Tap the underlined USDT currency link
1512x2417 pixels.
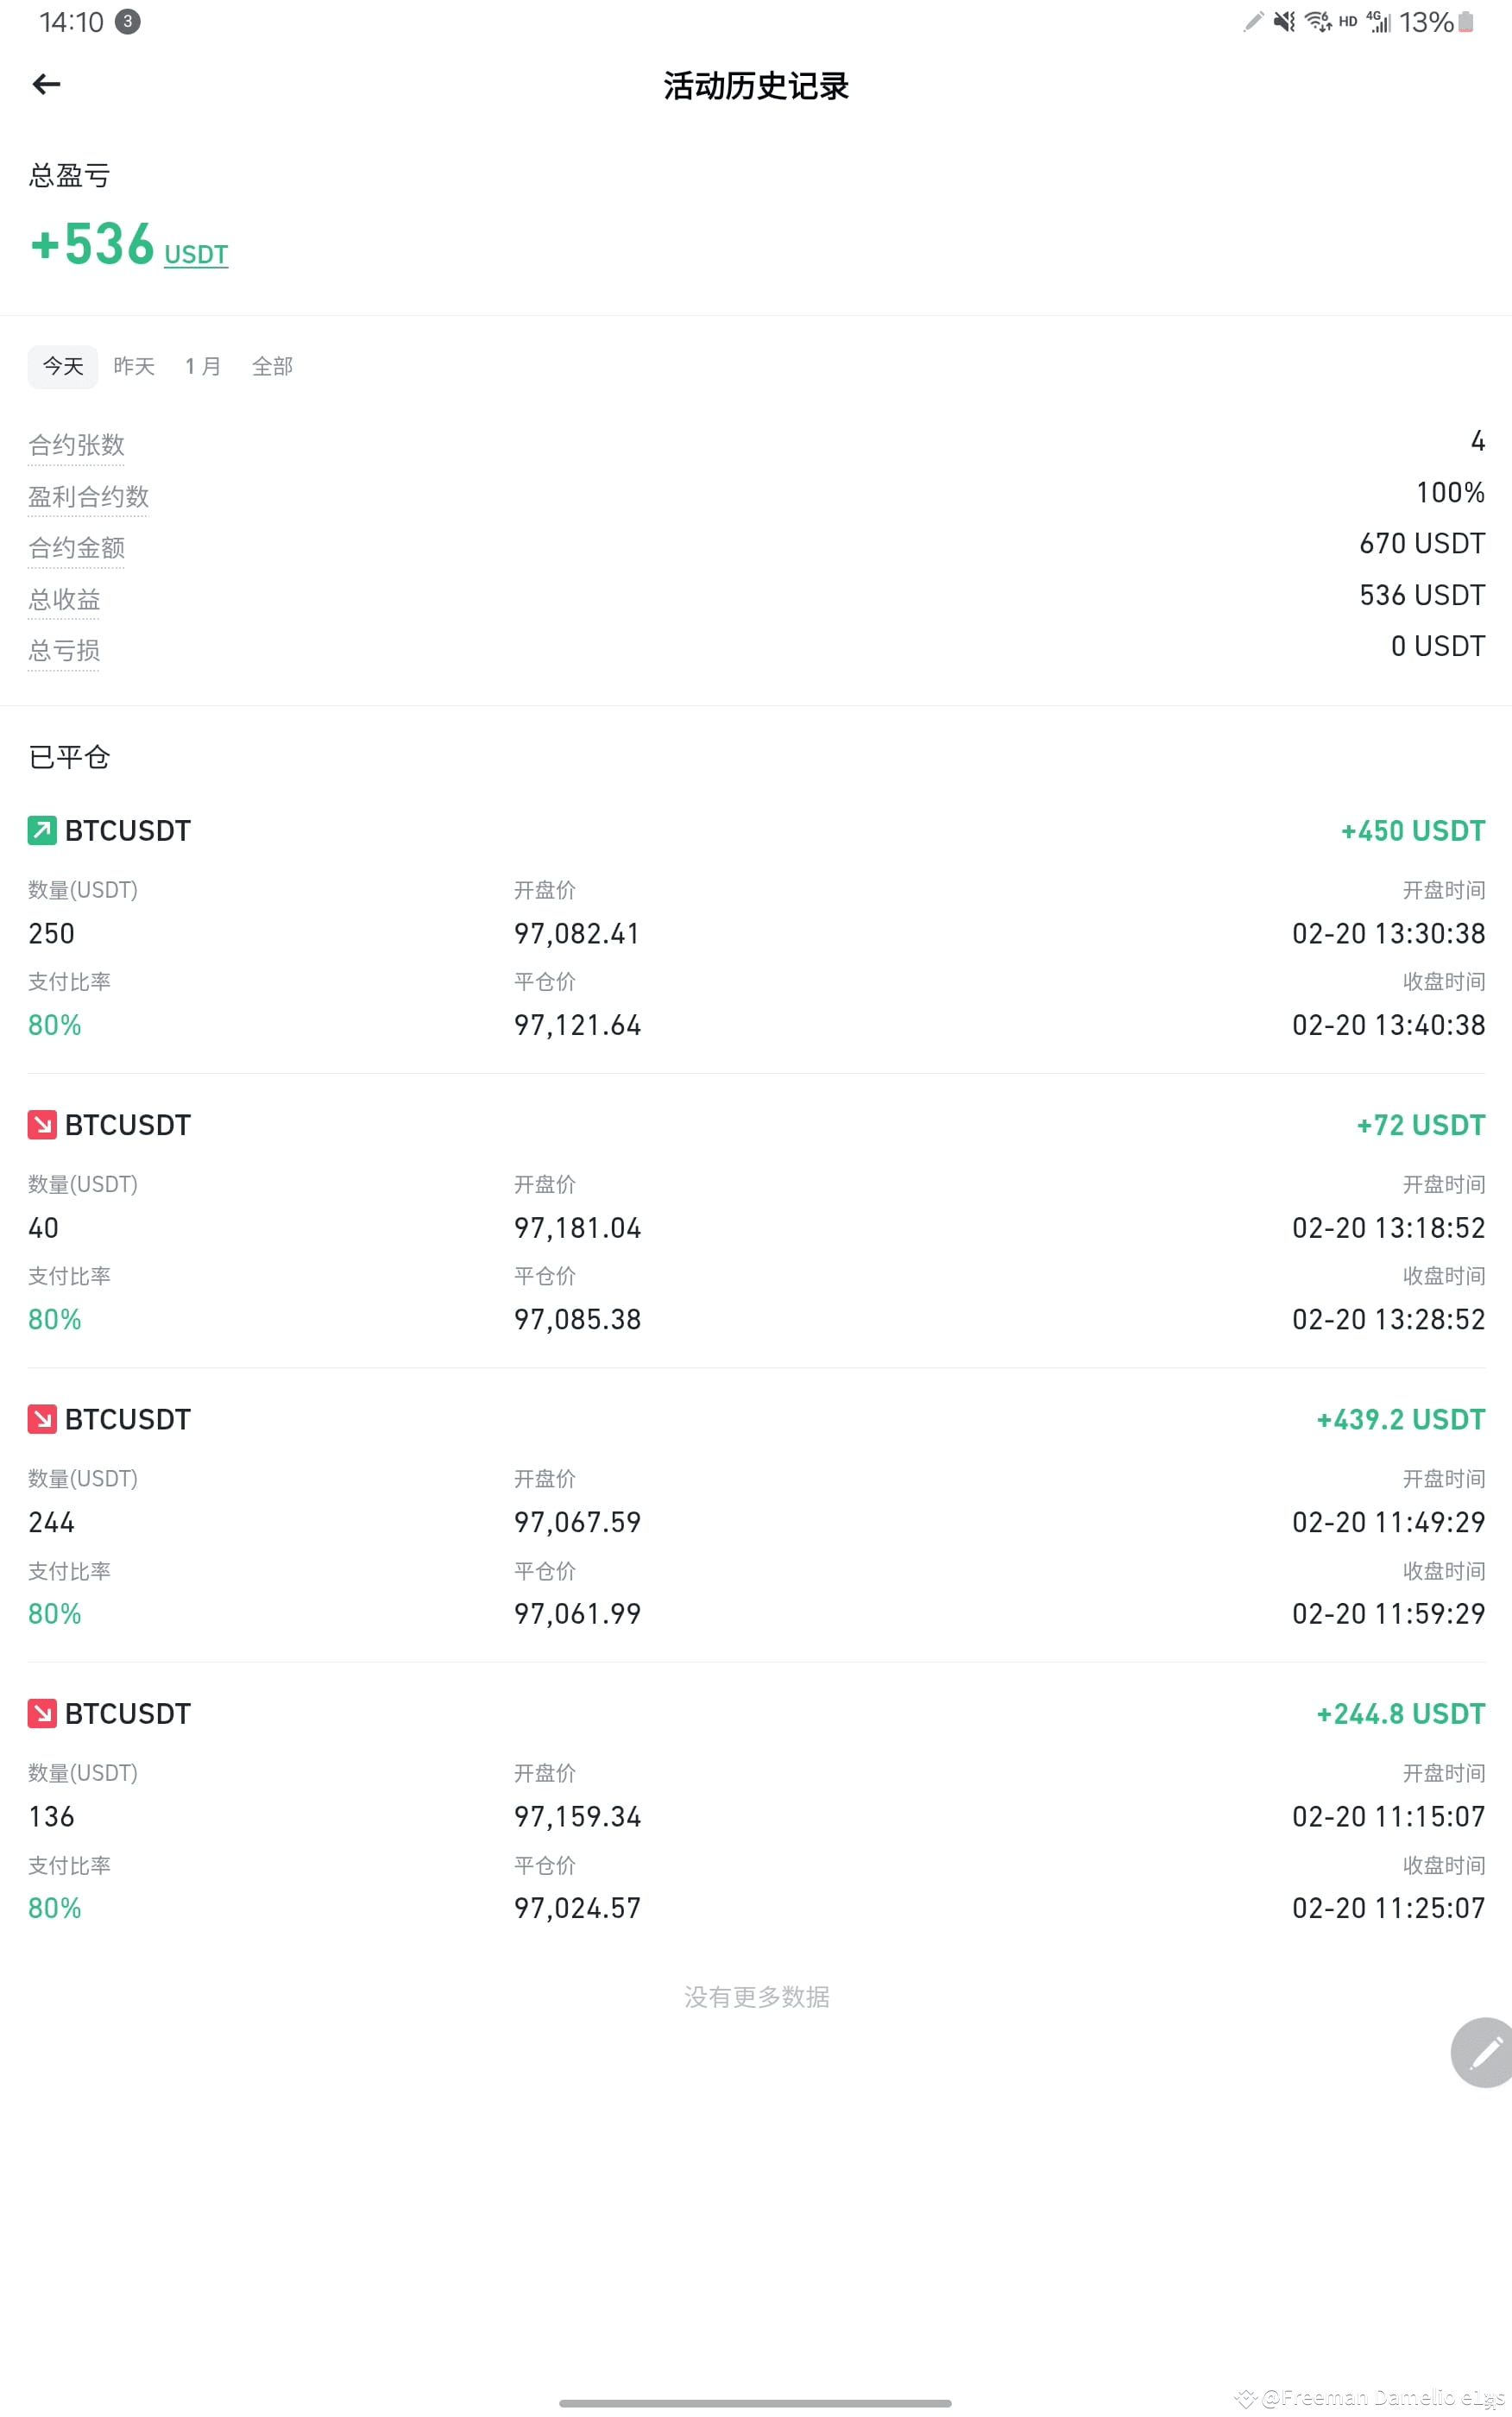(196, 254)
